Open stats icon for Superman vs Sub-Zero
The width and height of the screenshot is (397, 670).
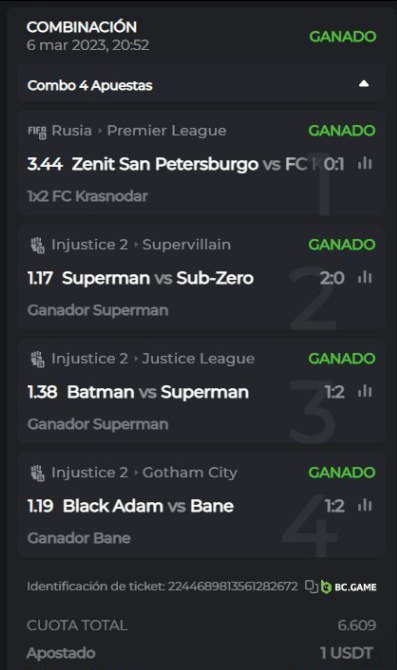tap(365, 277)
